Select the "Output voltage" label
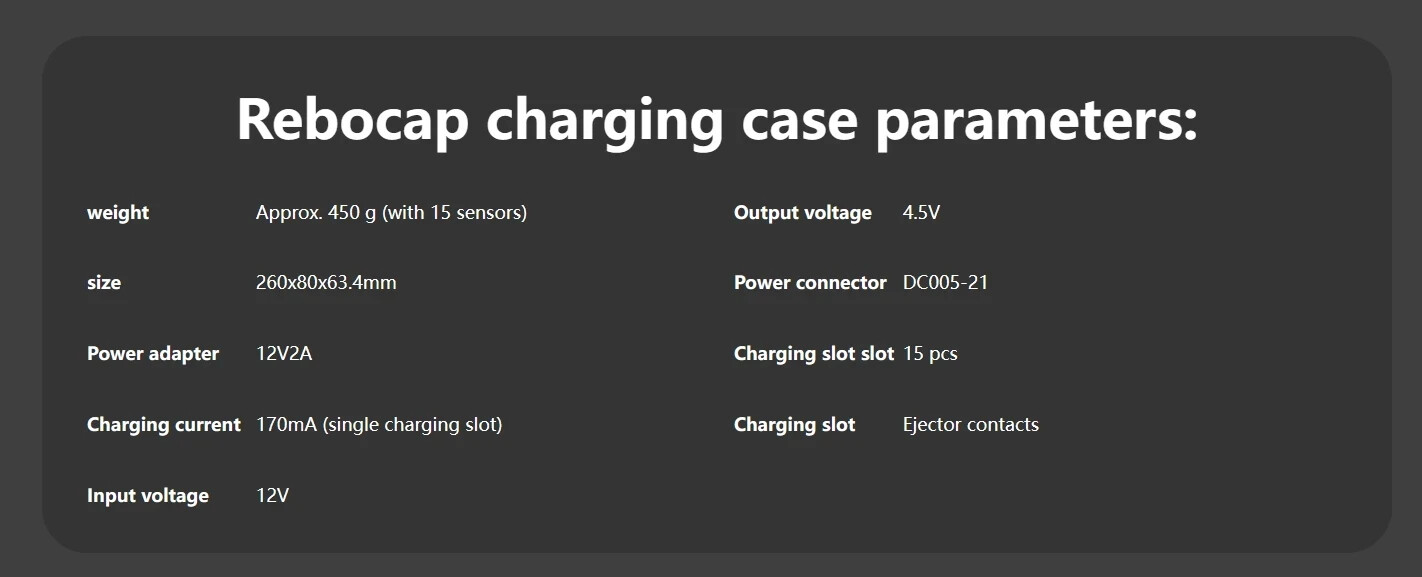This screenshot has width=1422, height=577. click(803, 213)
